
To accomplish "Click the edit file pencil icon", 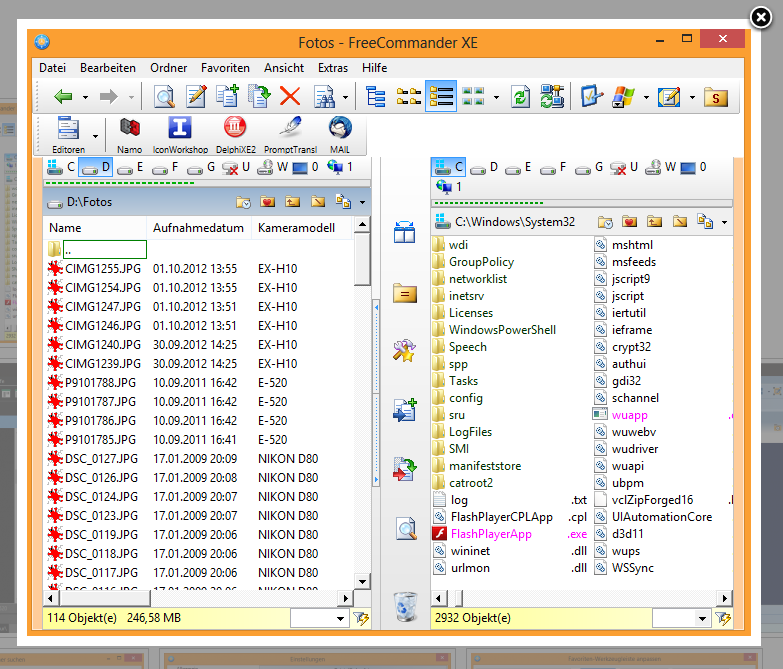I will pyautogui.click(x=196, y=96).
